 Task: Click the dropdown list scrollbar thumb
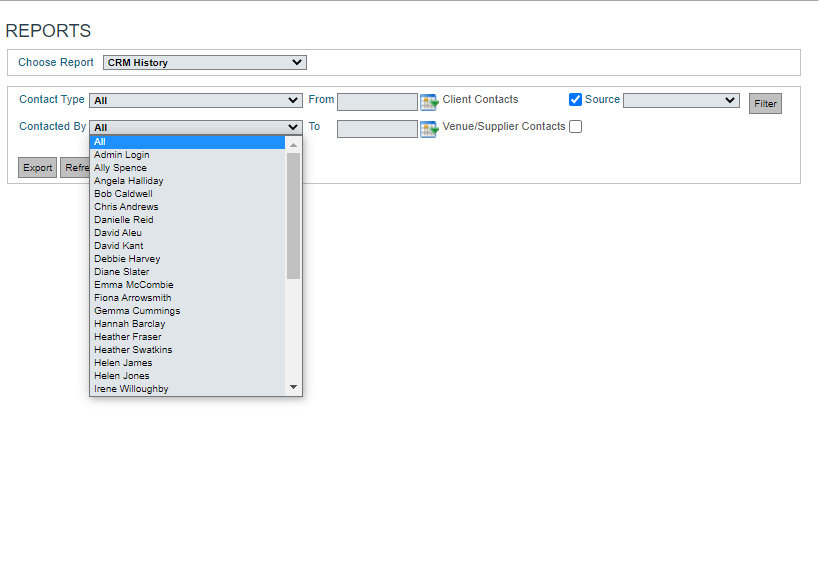[293, 216]
